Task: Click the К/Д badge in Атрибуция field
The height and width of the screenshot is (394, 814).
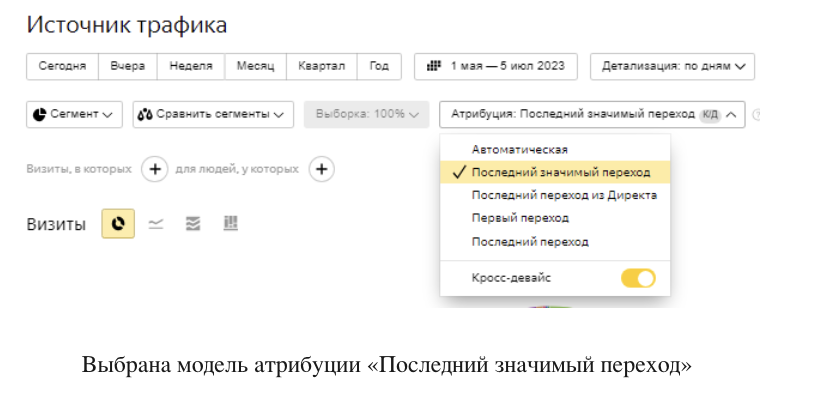Action: click(710, 115)
